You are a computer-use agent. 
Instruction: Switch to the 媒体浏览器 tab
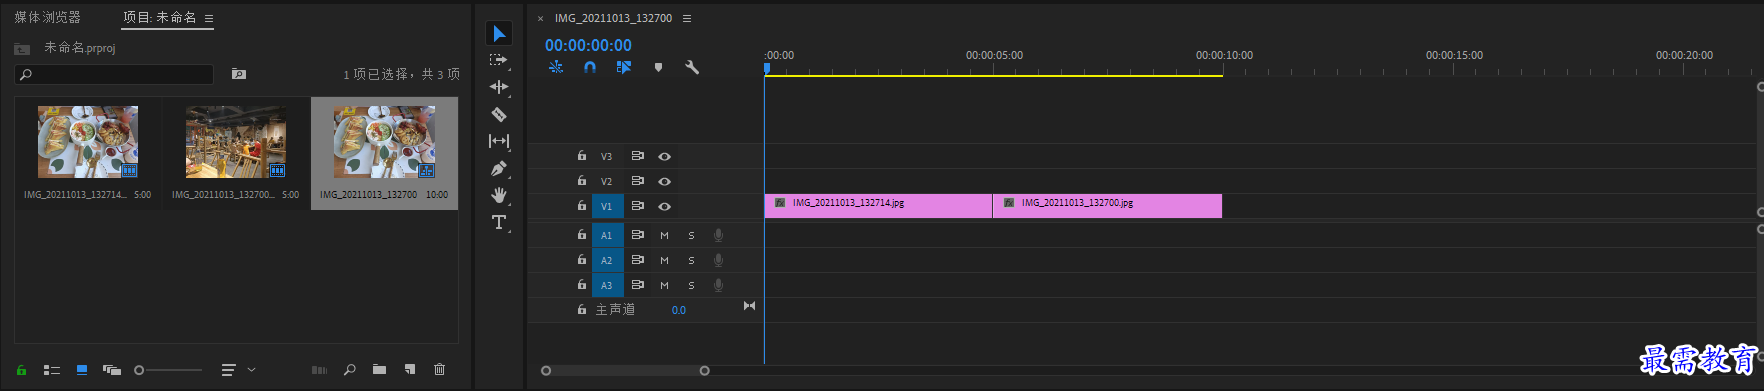pos(47,17)
